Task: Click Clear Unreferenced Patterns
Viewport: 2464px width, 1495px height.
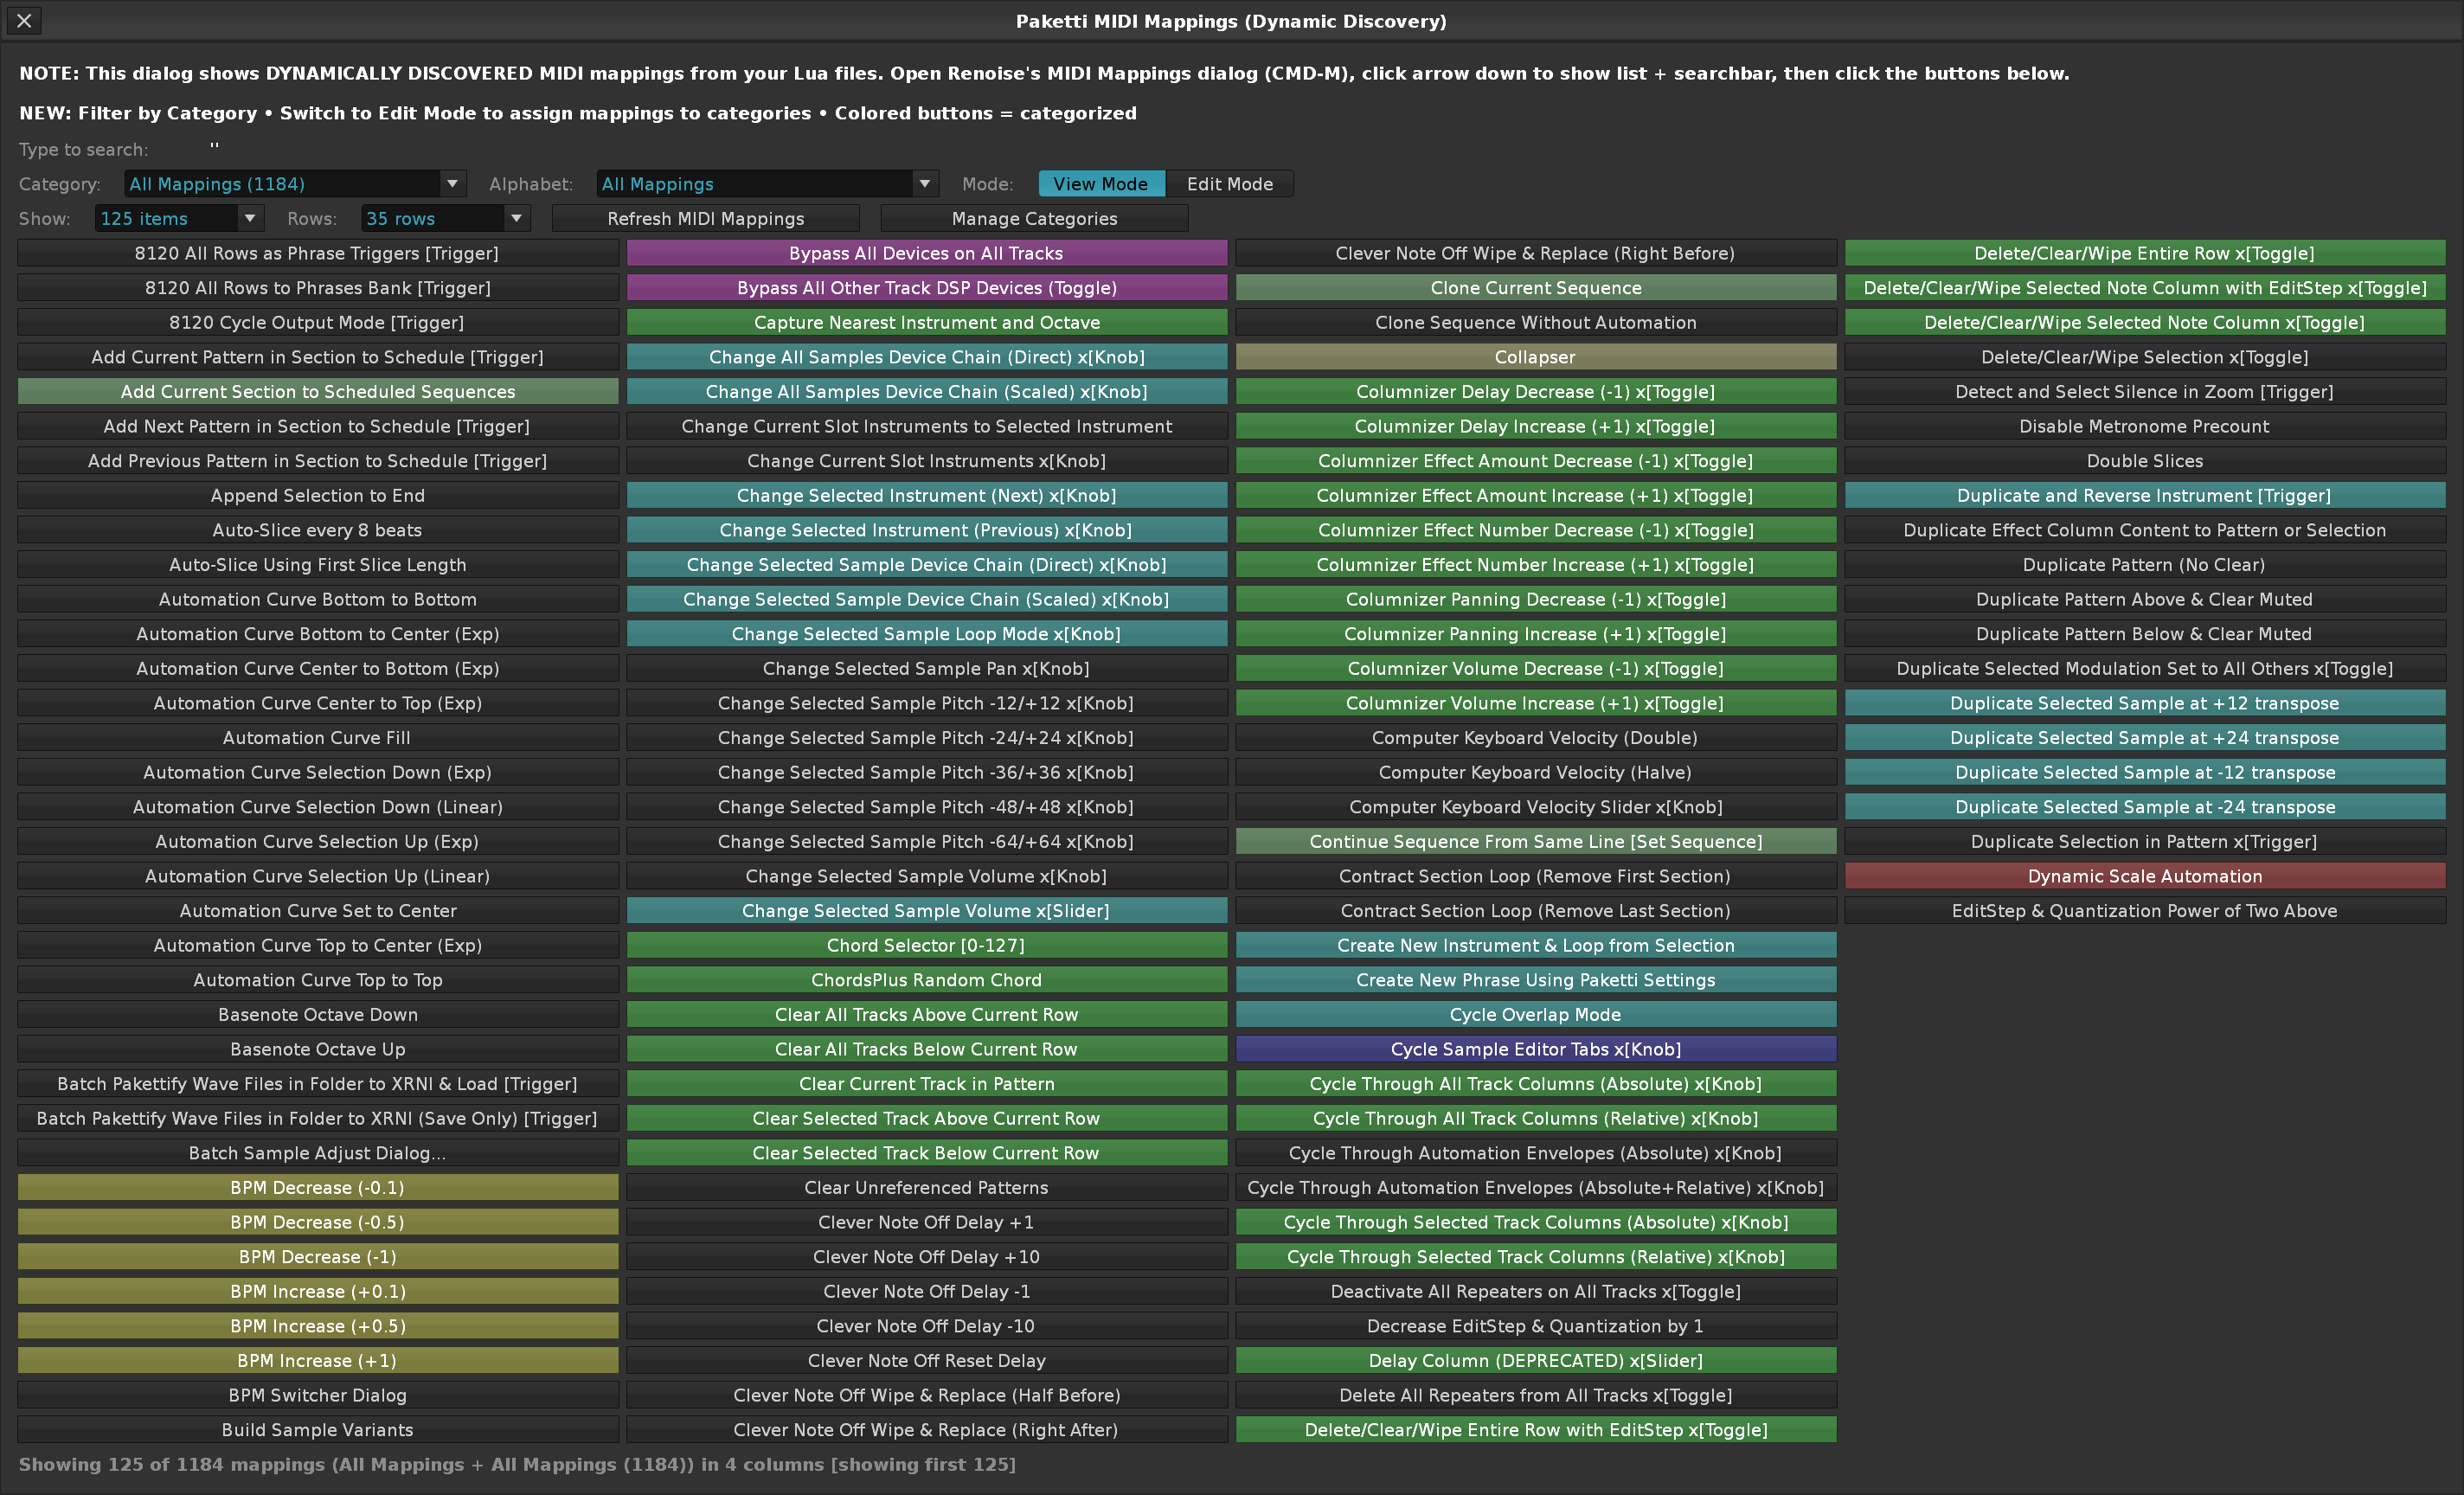Action: (x=927, y=1187)
